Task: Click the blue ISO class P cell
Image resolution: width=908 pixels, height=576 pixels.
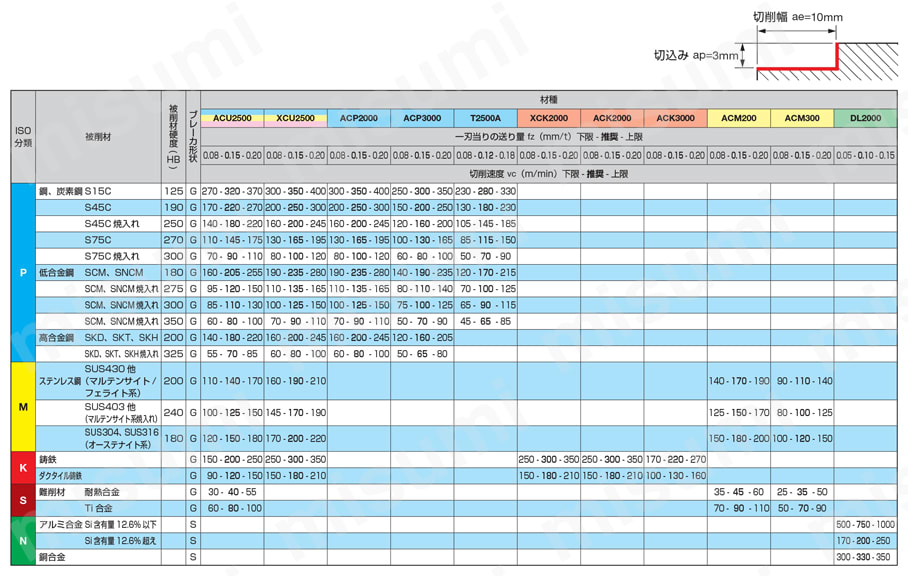Action: point(23,273)
